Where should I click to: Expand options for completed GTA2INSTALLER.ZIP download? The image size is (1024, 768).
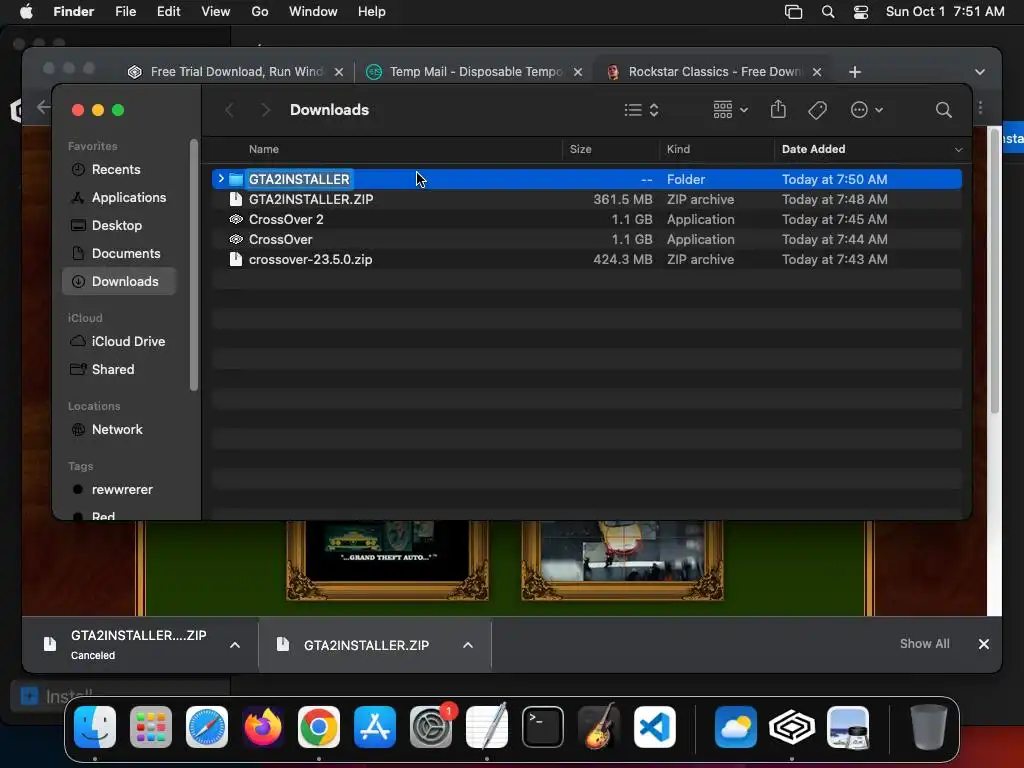click(468, 645)
